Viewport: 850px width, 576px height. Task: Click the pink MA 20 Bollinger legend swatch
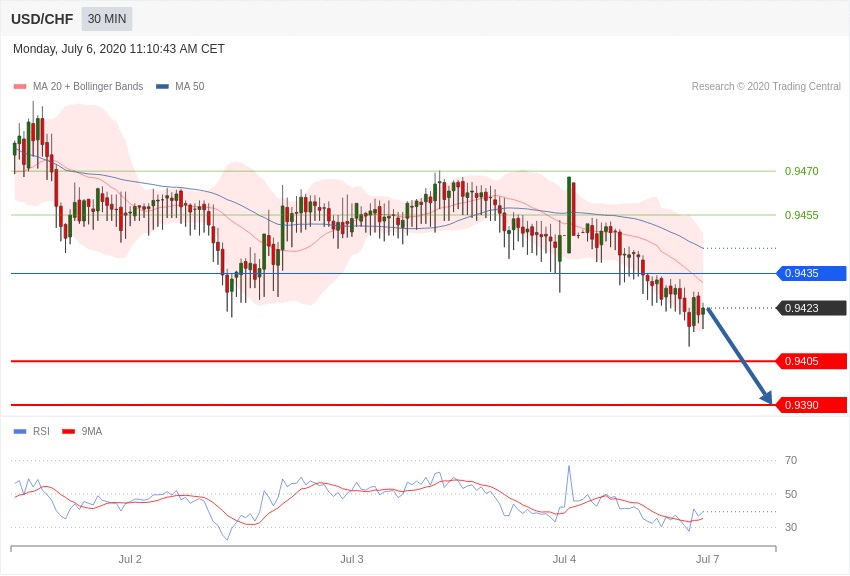pos(20,87)
